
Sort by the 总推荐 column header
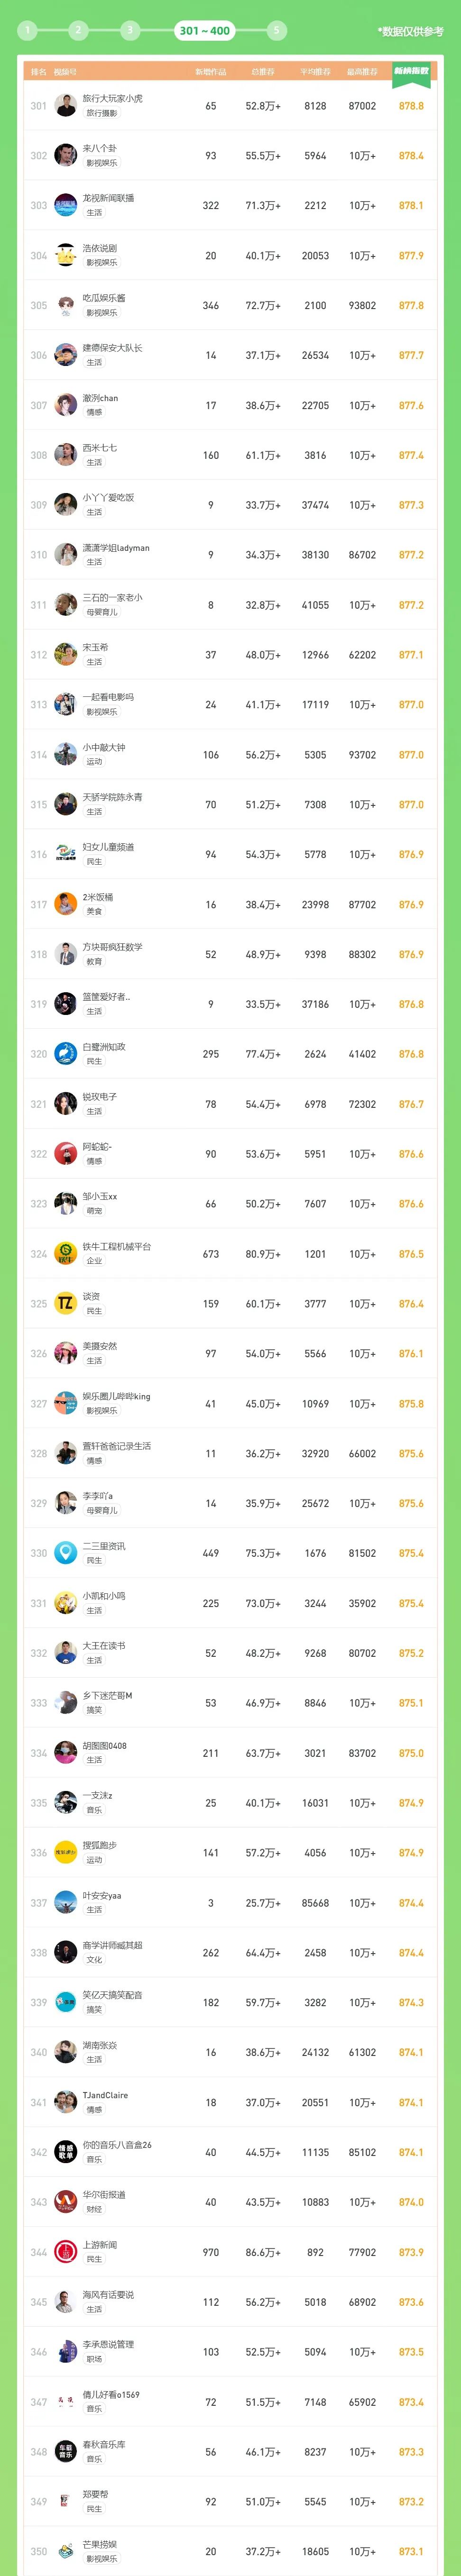[263, 72]
